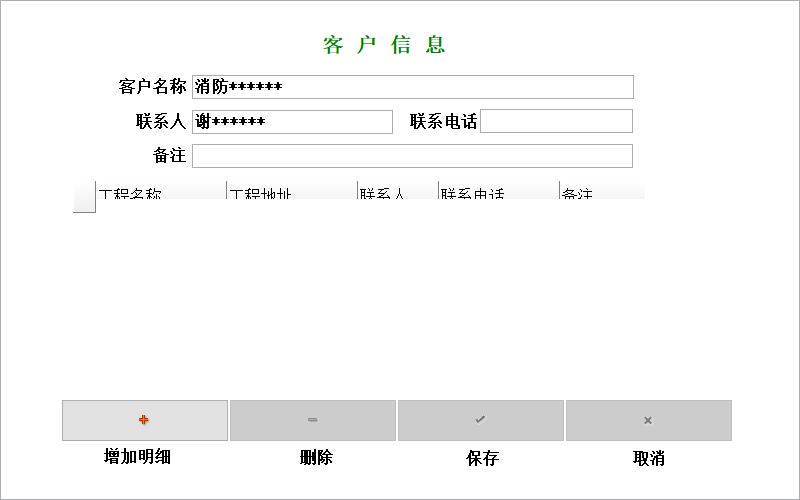Click the 保存 label
Image resolution: width=800 pixels, height=500 pixels.
click(x=482, y=458)
